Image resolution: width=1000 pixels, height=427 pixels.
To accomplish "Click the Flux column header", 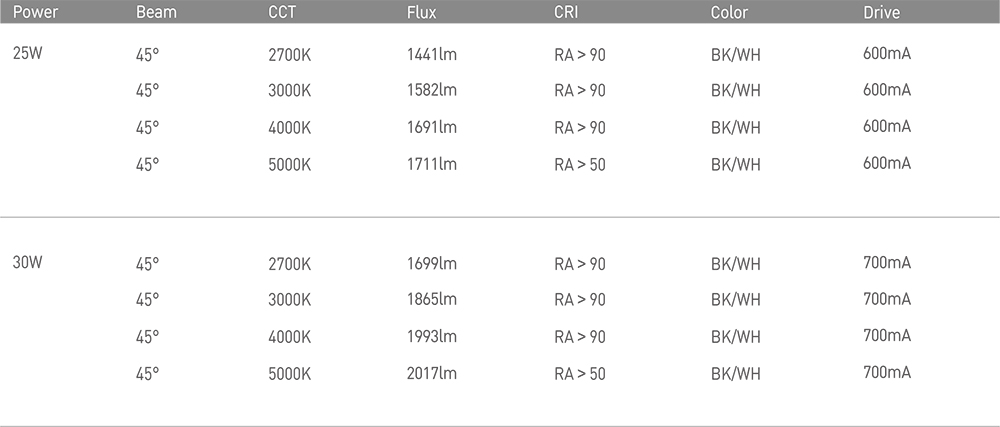I will click(x=422, y=12).
